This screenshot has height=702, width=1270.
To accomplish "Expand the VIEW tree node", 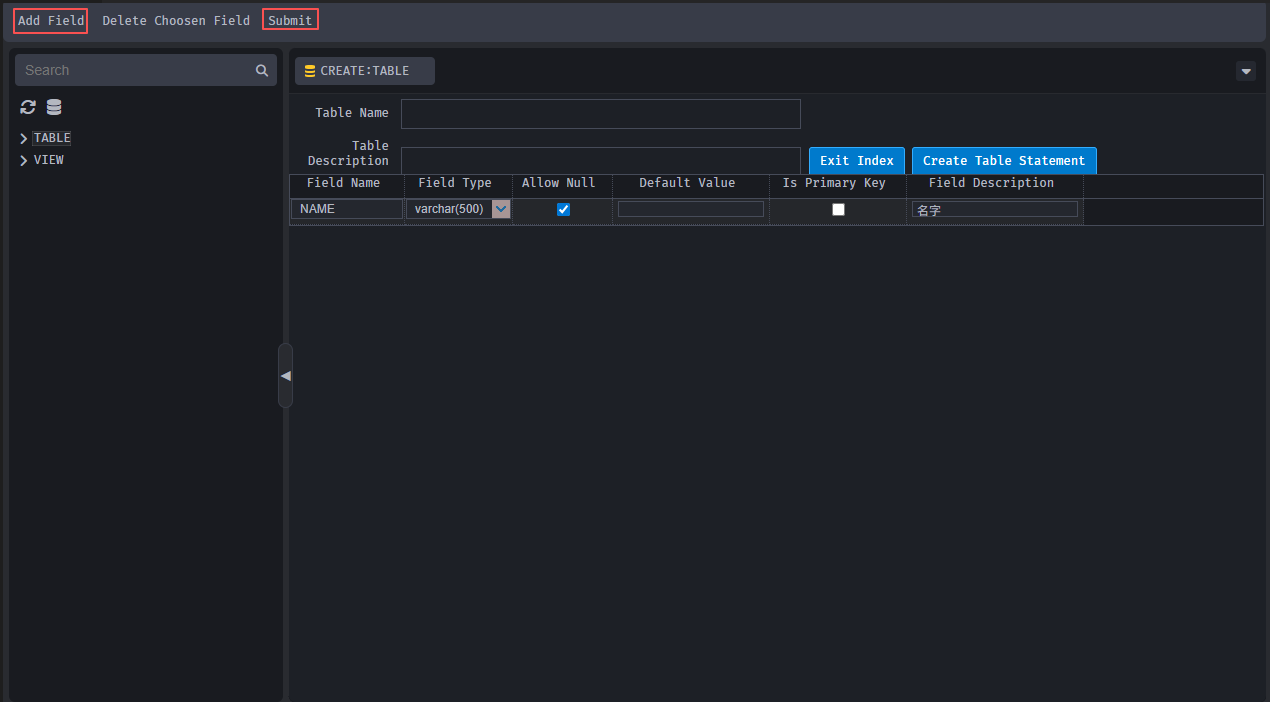I will (x=24, y=160).
